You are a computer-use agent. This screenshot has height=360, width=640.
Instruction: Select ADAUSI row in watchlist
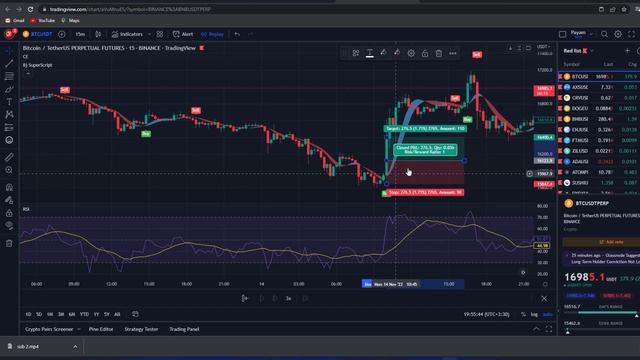[x=599, y=161]
